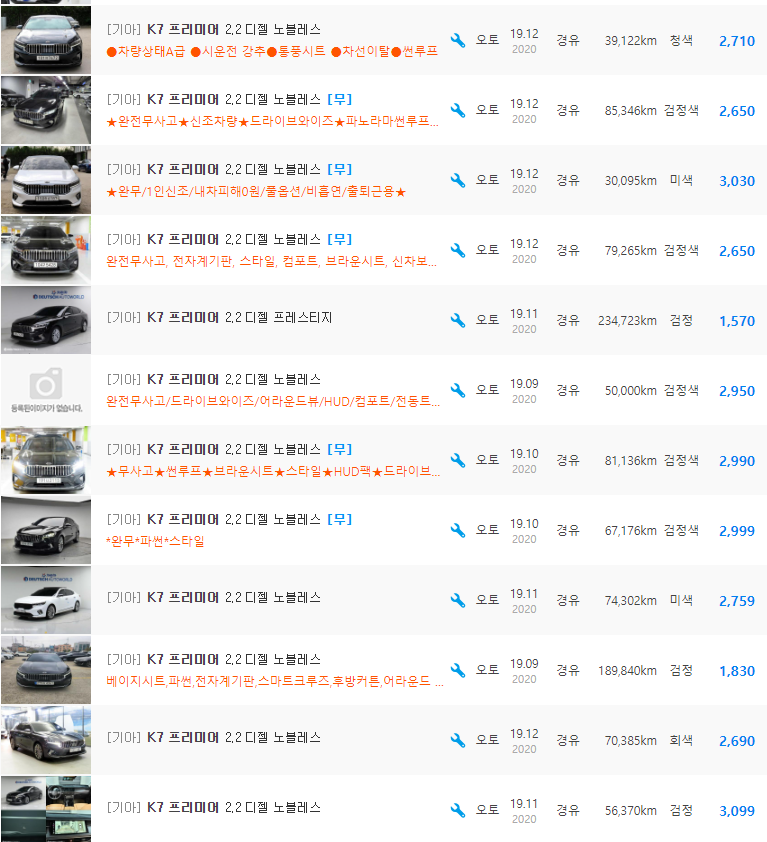Open gray car thumbnail priced 2,690
Viewport: 767px width, 842px height.
[46, 741]
